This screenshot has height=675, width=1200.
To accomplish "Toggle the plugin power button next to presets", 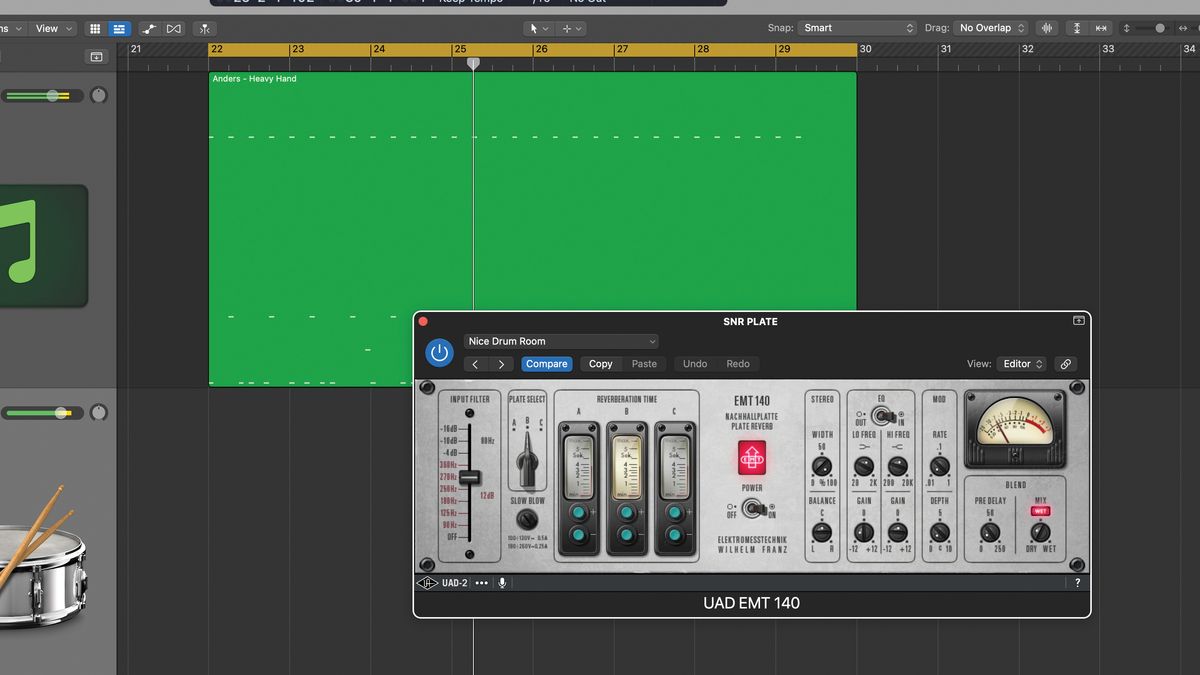I will [x=439, y=352].
